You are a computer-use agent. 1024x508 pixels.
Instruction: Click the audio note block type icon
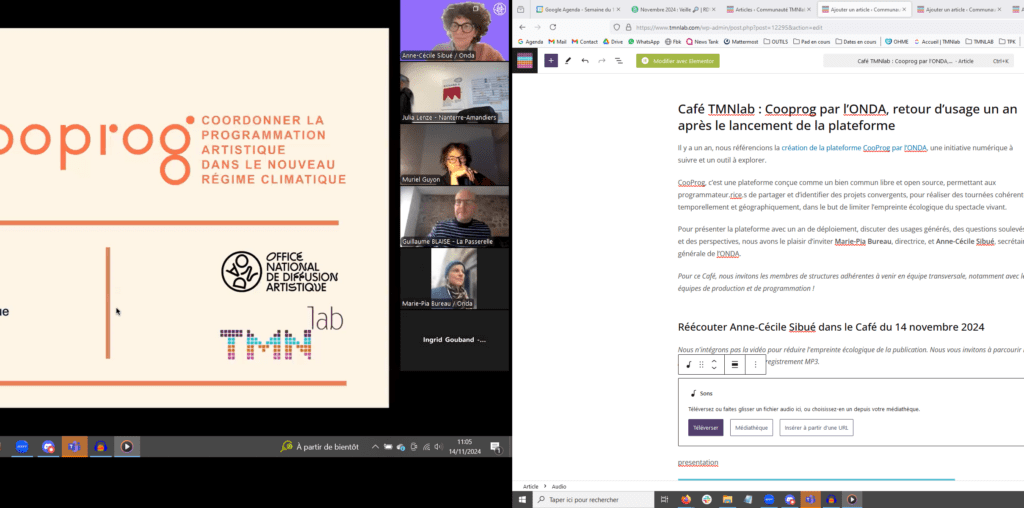click(x=688, y=364)
